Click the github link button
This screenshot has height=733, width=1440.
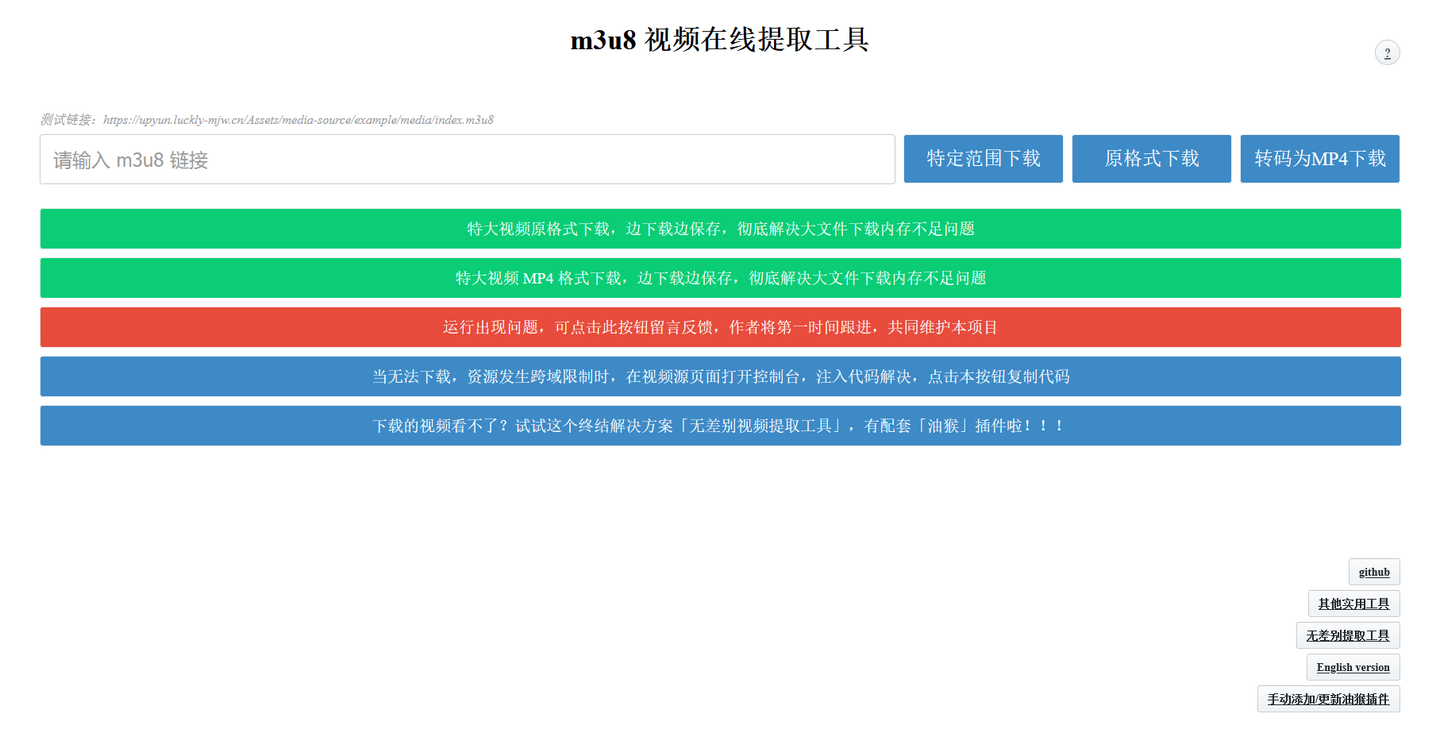click(1373, 571)
